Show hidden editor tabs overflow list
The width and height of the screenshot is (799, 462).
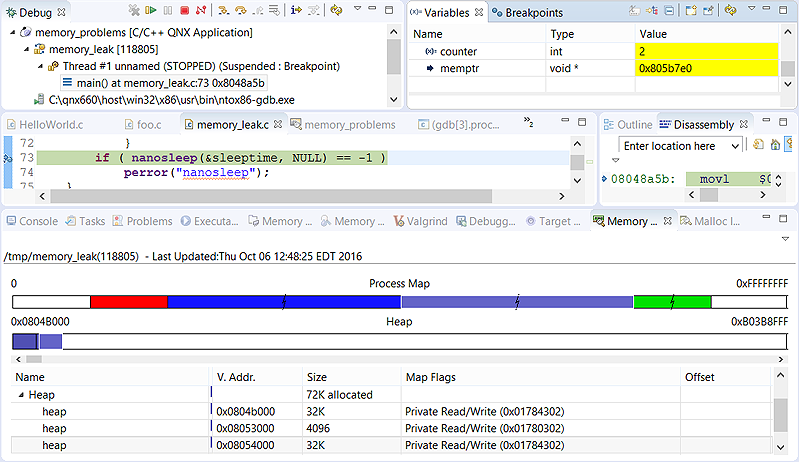click(529, 124)
